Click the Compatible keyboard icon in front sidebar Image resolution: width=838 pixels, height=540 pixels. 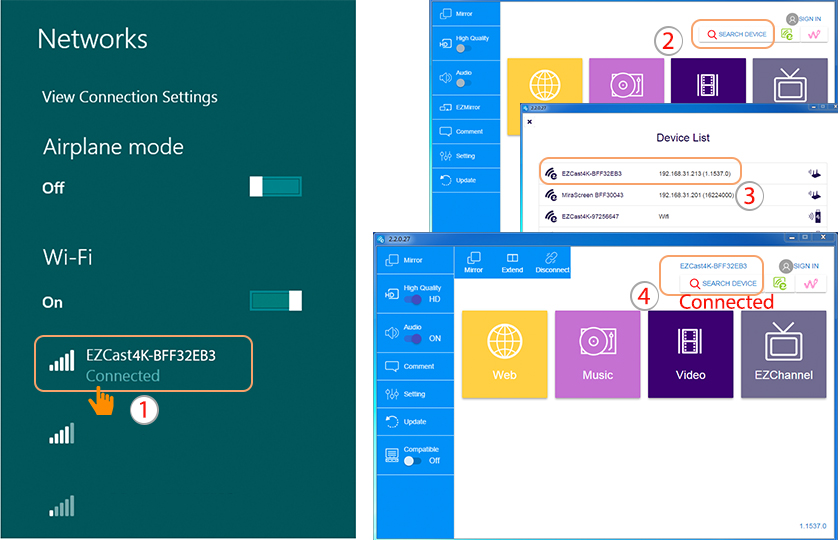point(392,455)
